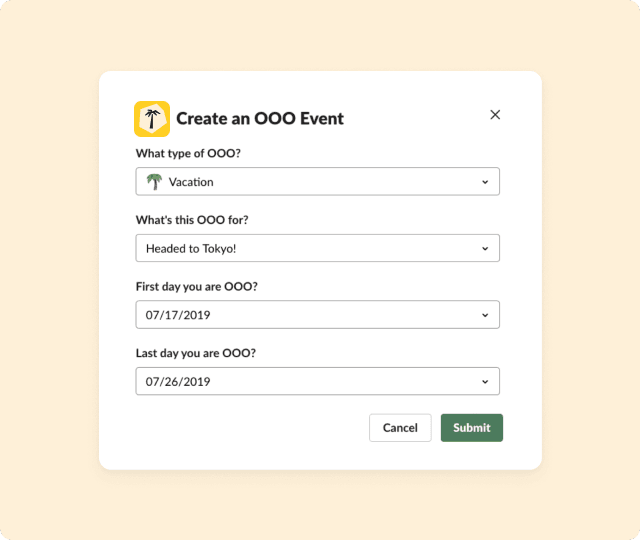Screen dimensions: 640x540
Task: Click the Create an OOO Event title
Action: (x=260, y=119)
